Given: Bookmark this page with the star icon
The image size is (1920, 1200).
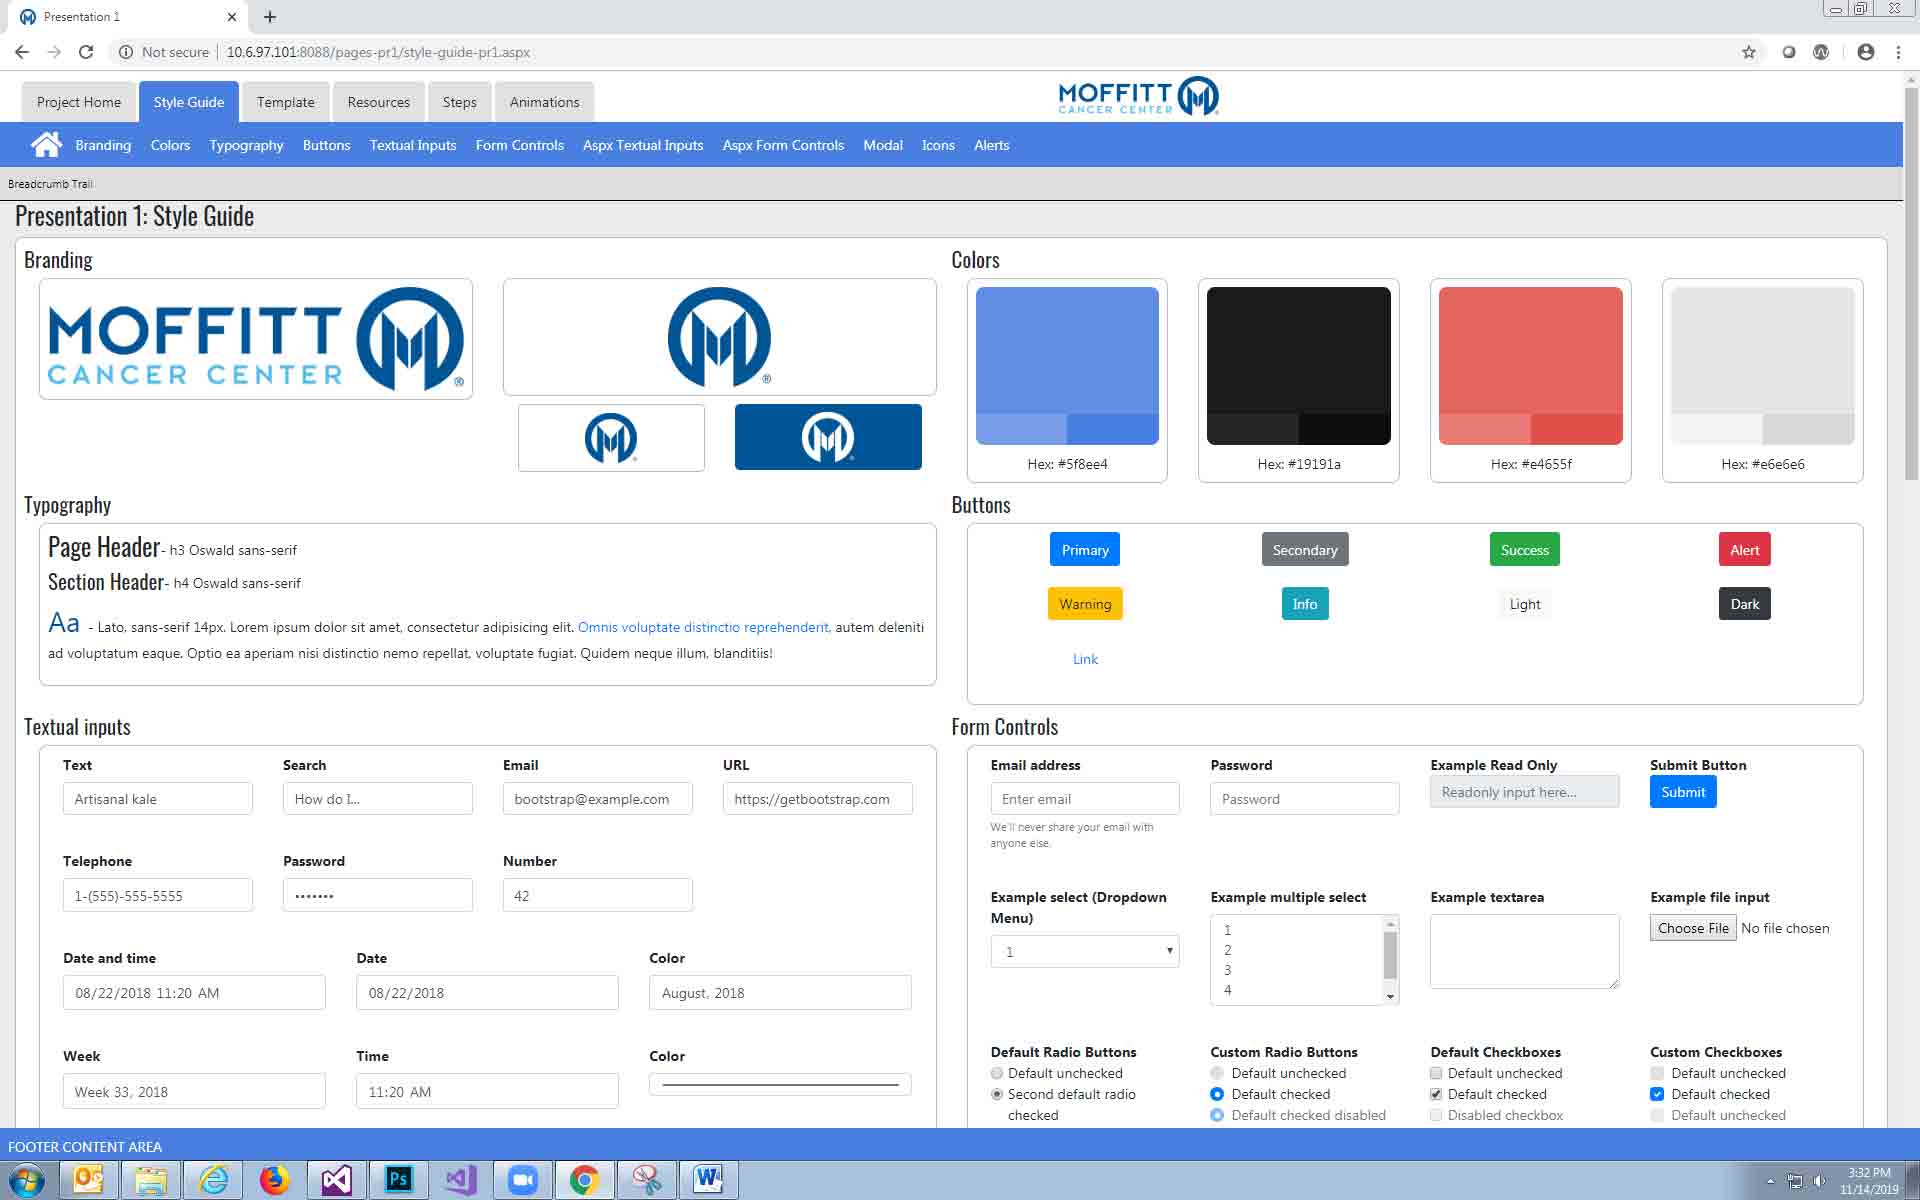Looking at the screenshot, I should point(1748,52).
